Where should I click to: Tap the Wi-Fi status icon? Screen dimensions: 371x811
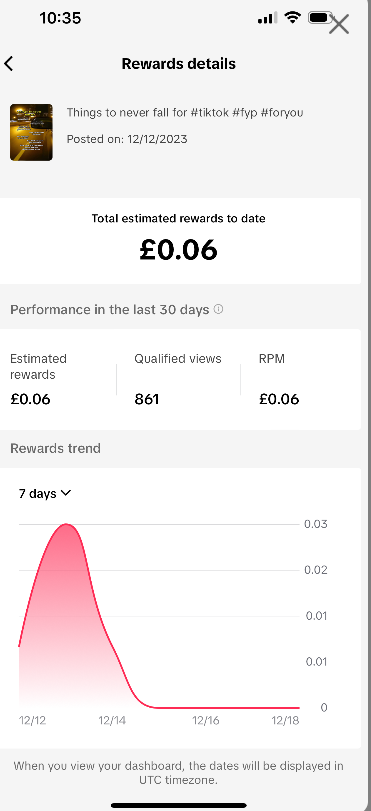click(x=293, y=18)
